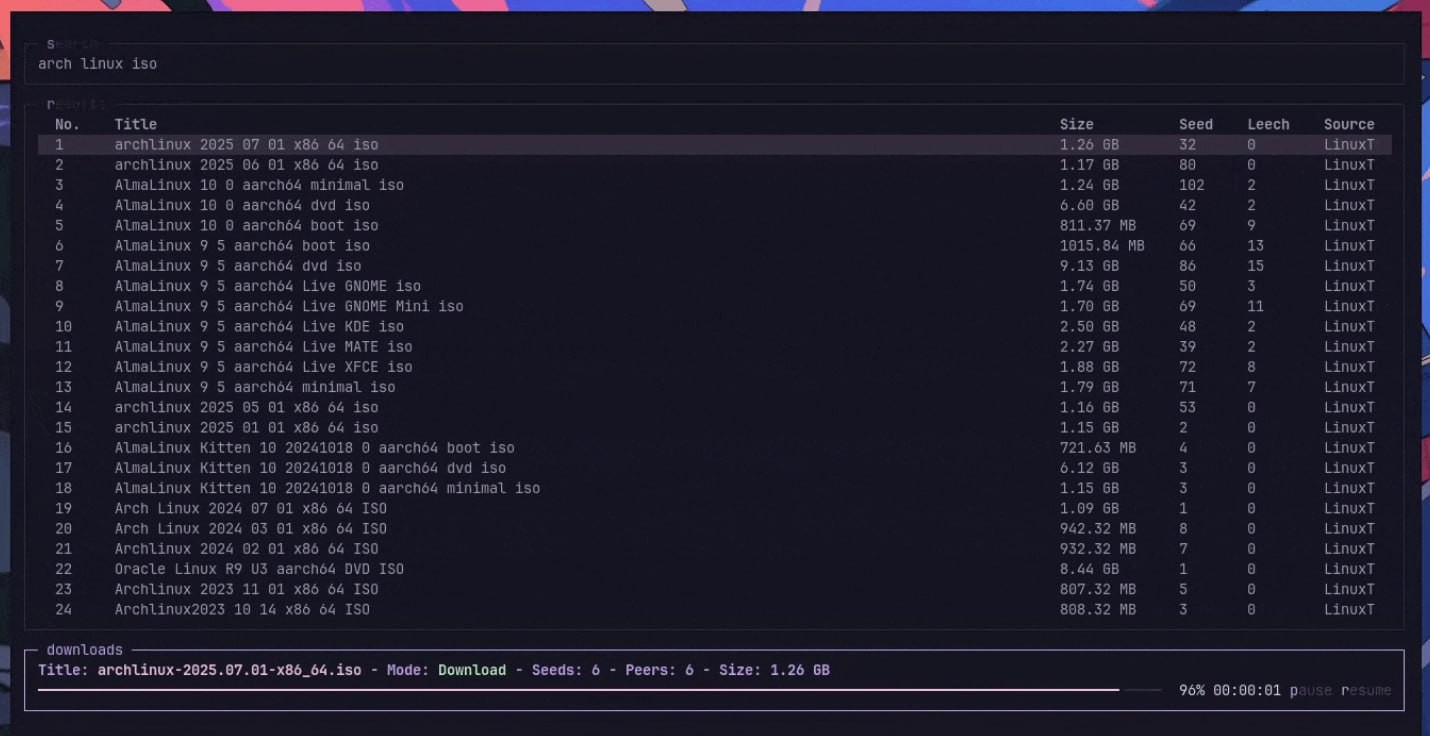Choose AlmaLinux Kitten 10 aarch64 boot iso row

(314, 448)
